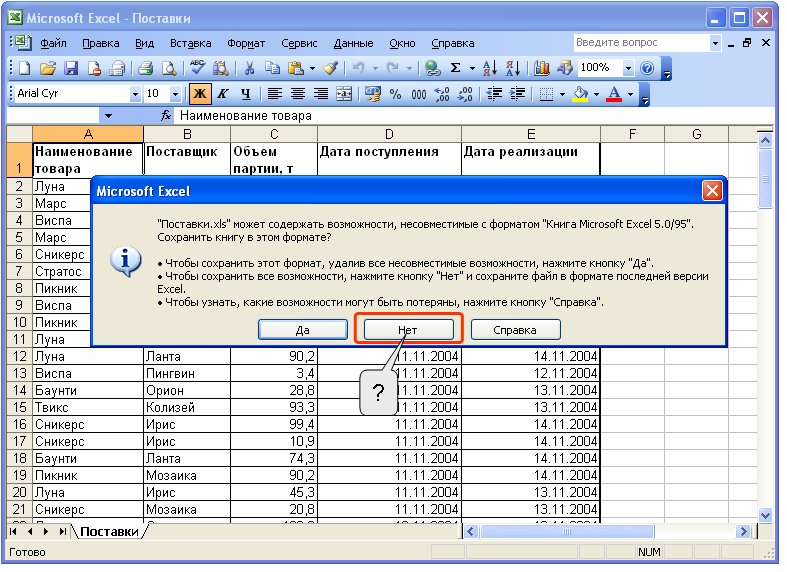Viewport: 787px width, 572px height.
Task: Close the Microsoft Excel dialog
Action: pyautogui.click(x=712, y=191)
